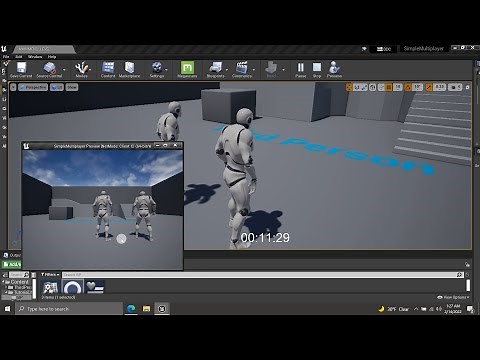Viewport: 480px width, 360px height.
Task: Open the Settings toolbar icon
Action: pyautogui.click(x=157, y=69)
